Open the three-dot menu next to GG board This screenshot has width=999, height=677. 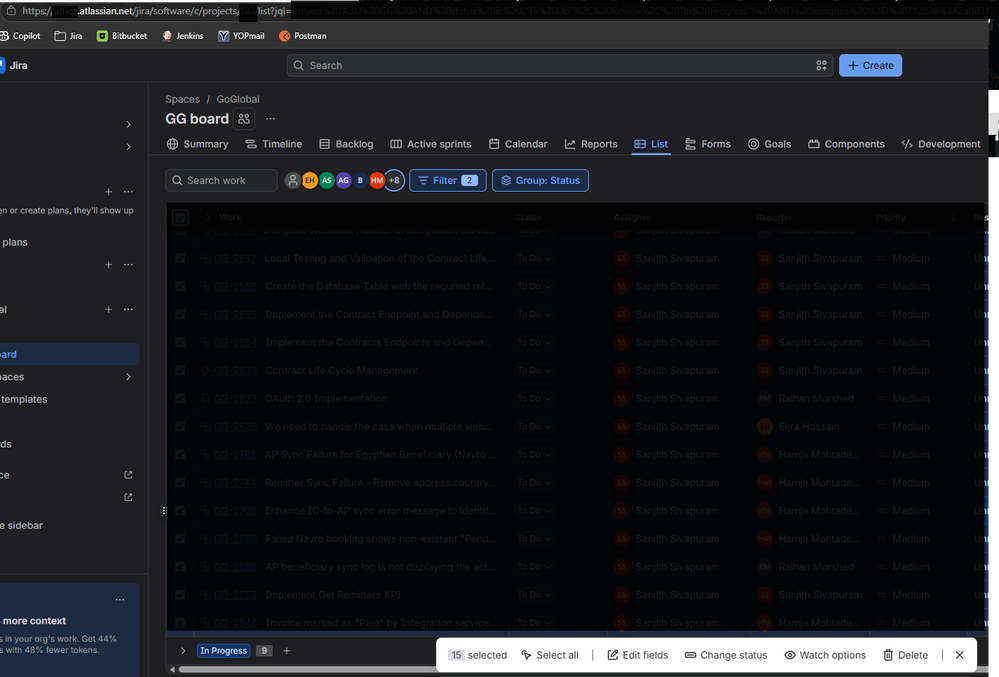click(x=271, y=118)
